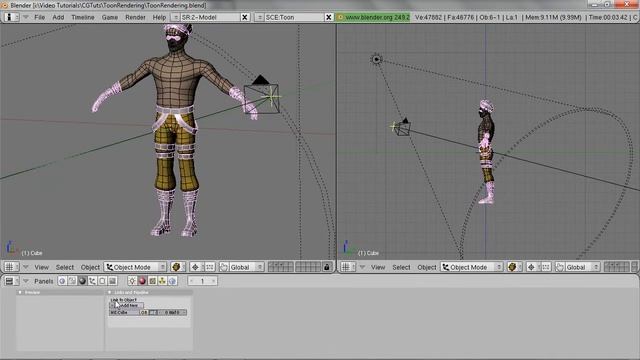
Task: Open Texture buttons sub-context
Action: coord(152,281)
